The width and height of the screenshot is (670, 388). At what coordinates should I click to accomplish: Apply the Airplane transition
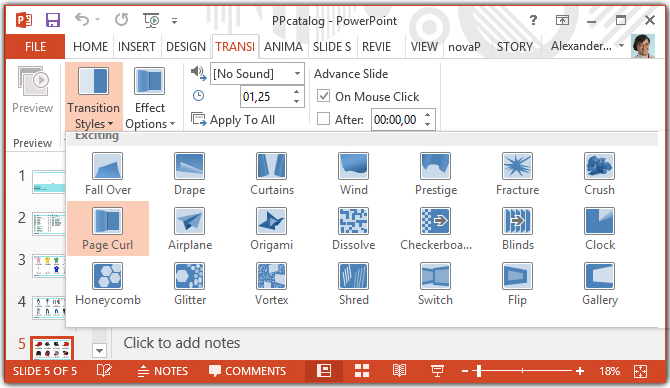click(190, 229)
